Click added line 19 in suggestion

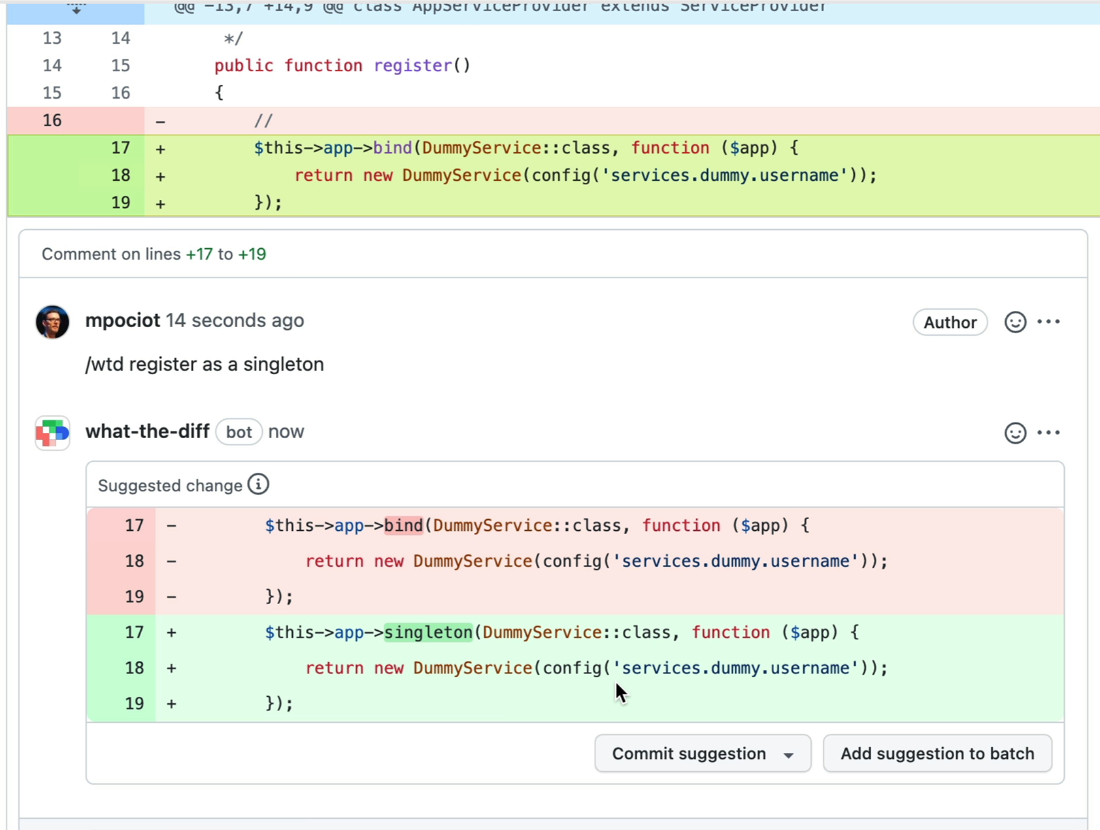pos(575,704)
